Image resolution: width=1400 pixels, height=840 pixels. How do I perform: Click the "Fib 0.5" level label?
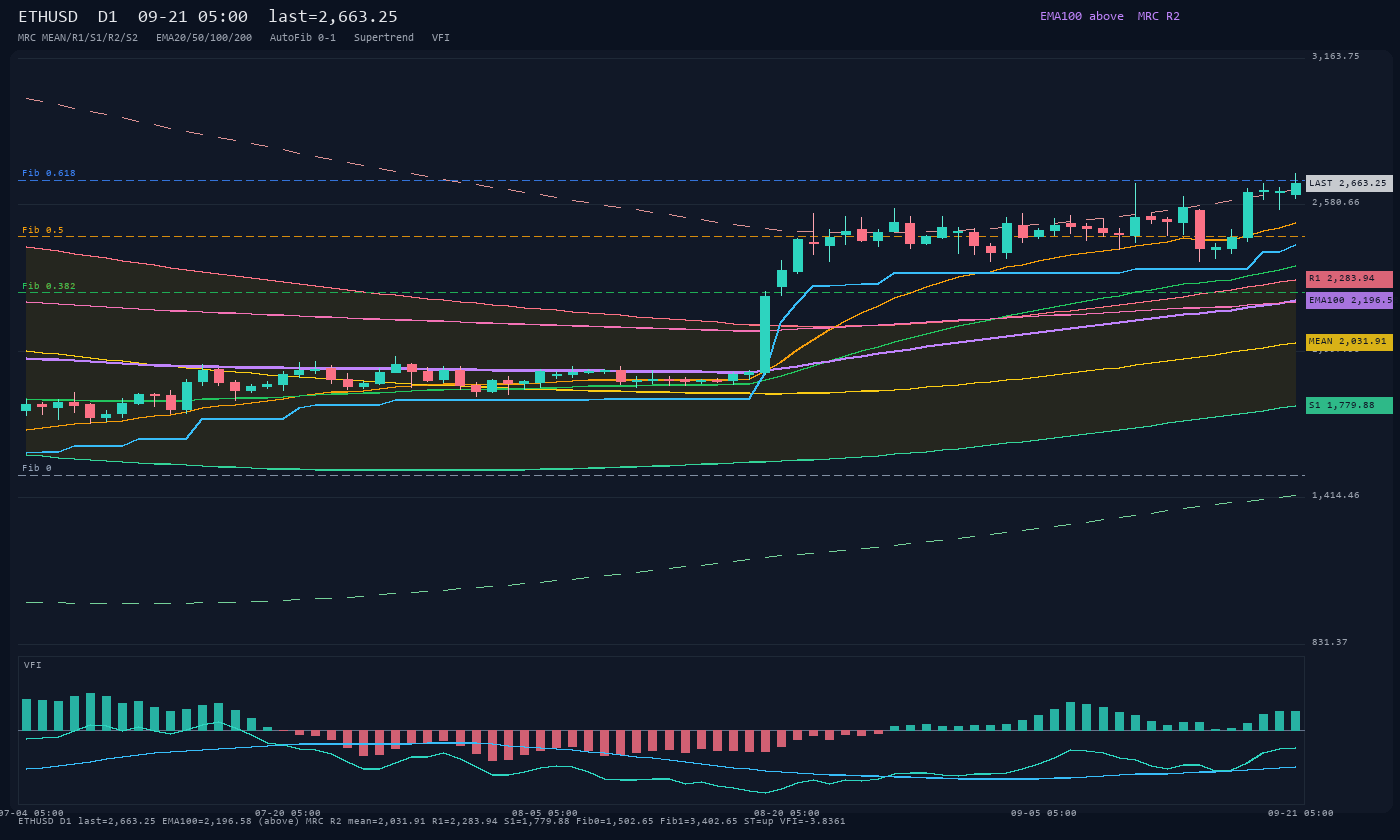pyautogui.click(x=43, y=230)
